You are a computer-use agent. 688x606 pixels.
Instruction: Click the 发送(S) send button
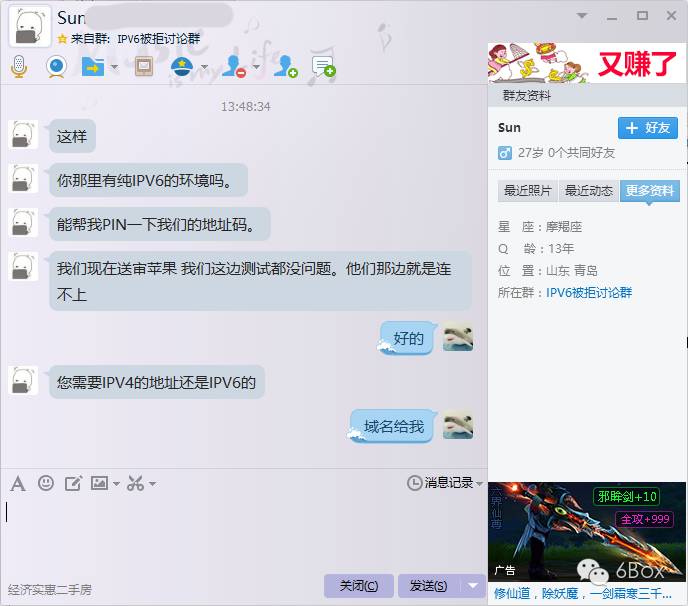[428, 586]
